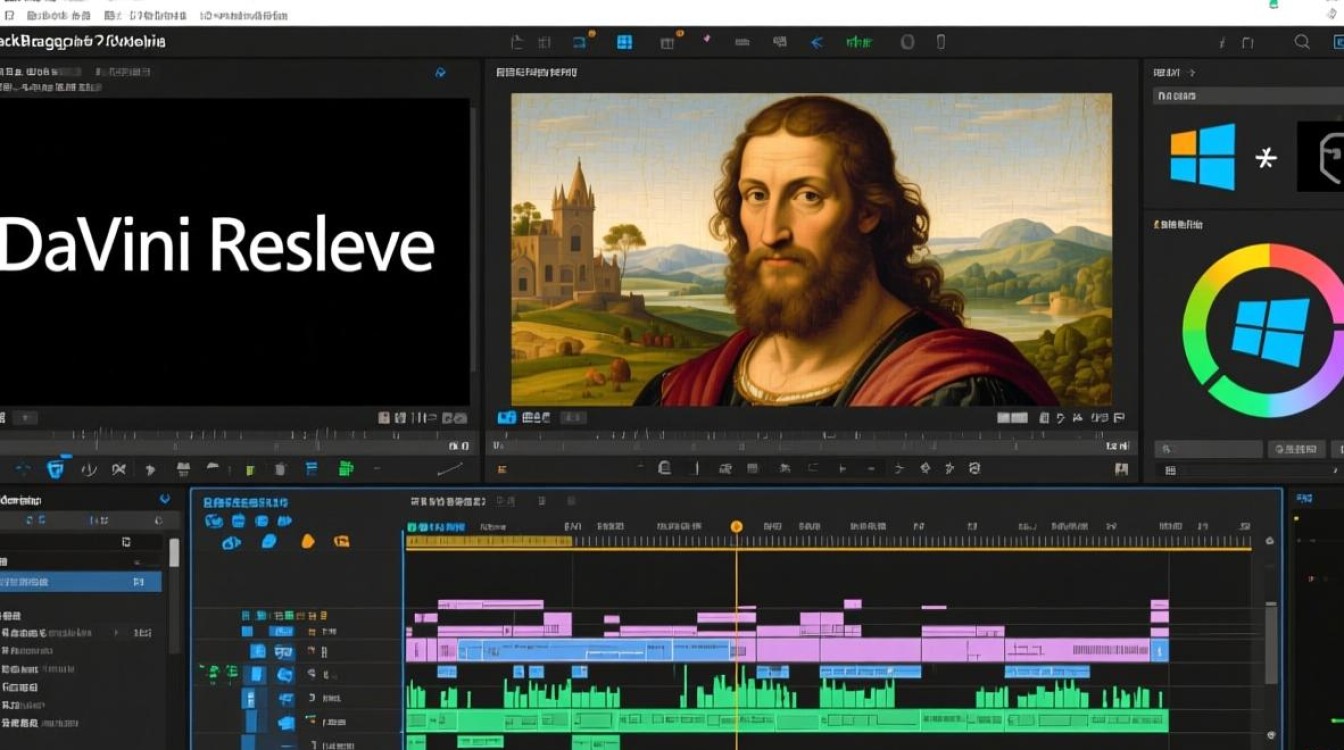Select the highlighted blue row in left list
1344x750 pixels.
click(x=80, y=581)
